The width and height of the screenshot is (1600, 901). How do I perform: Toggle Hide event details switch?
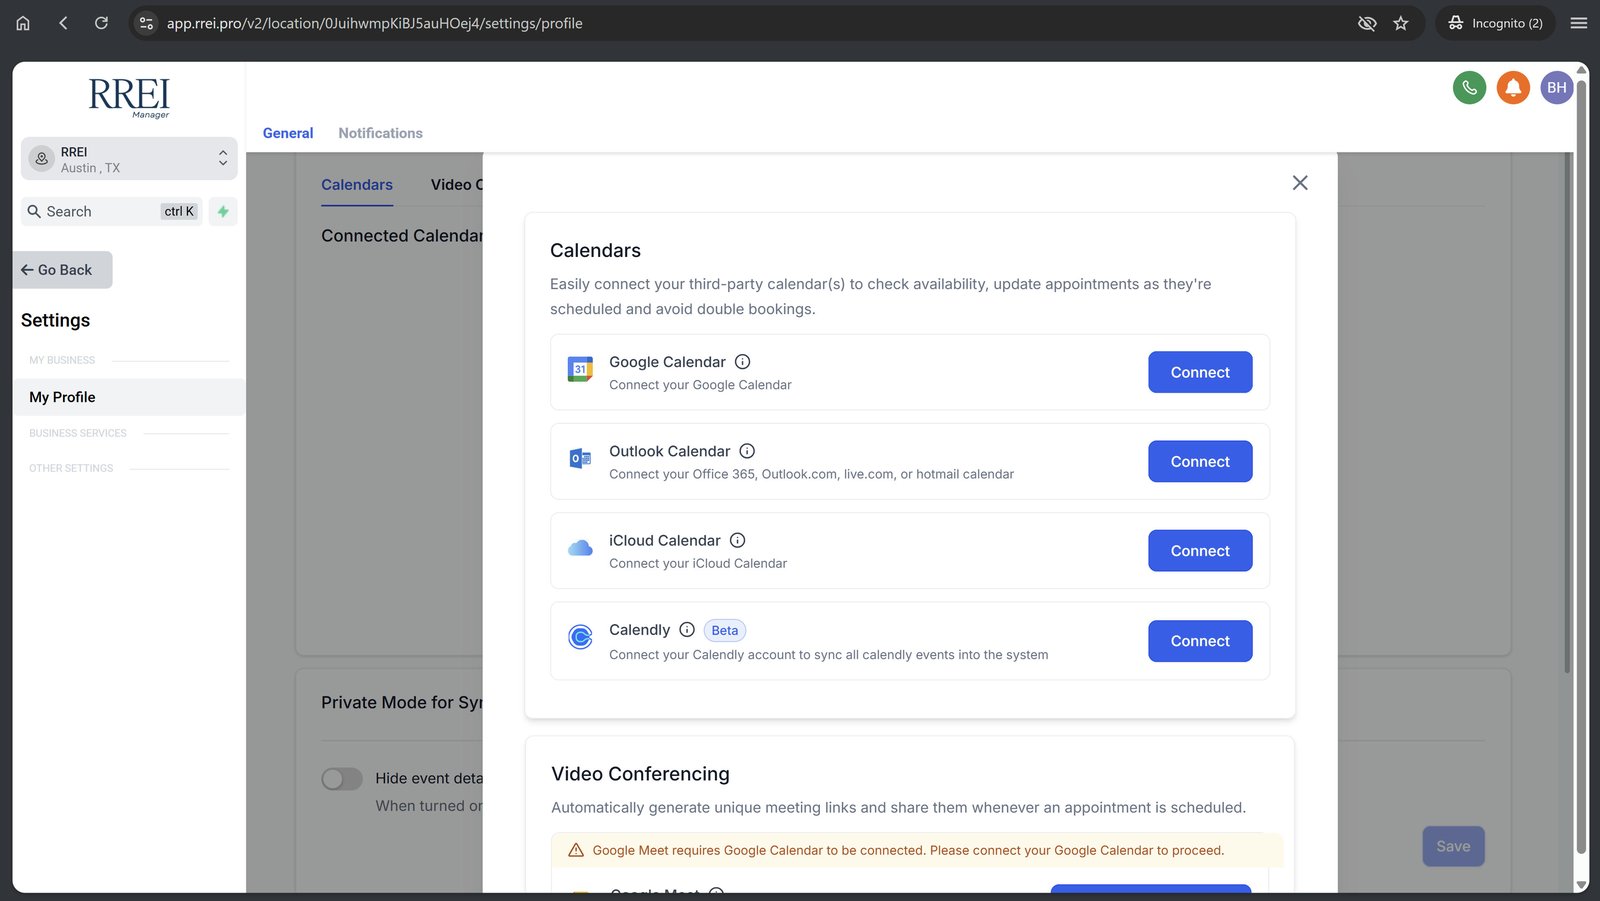(342, 779)
